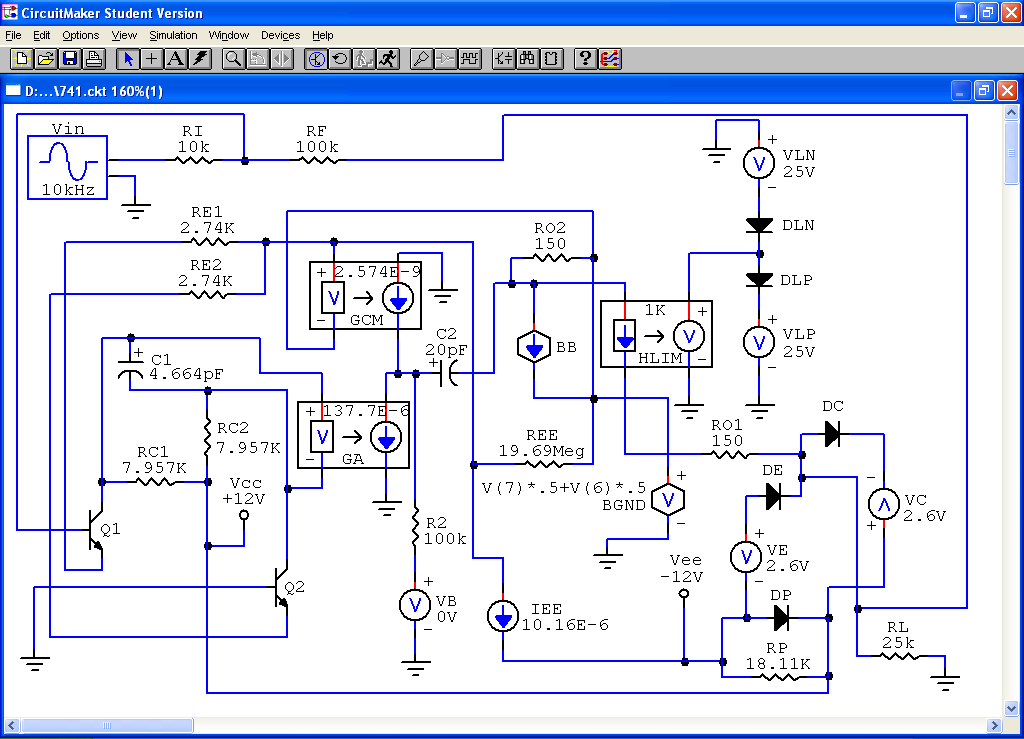Select the IEE current source symbol
1024x739 pixels.
[x=503, y=617]
